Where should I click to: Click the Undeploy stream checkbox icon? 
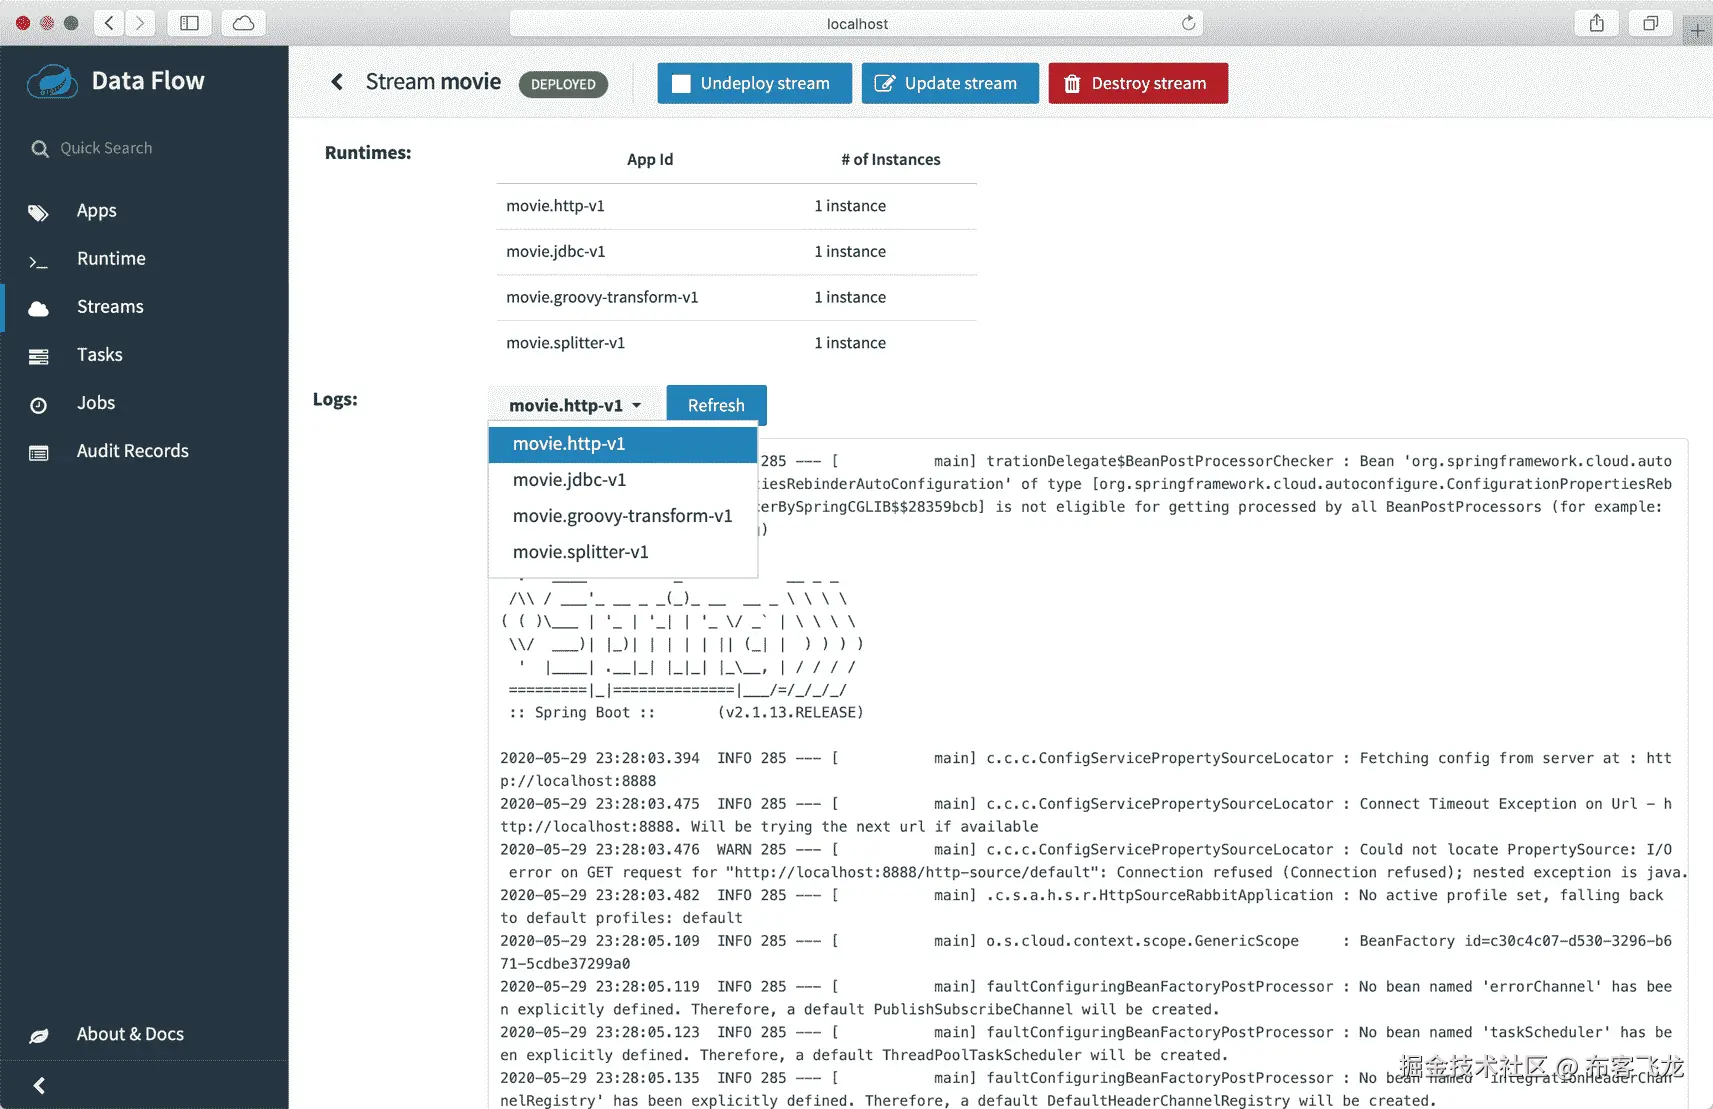click(681, 83)
